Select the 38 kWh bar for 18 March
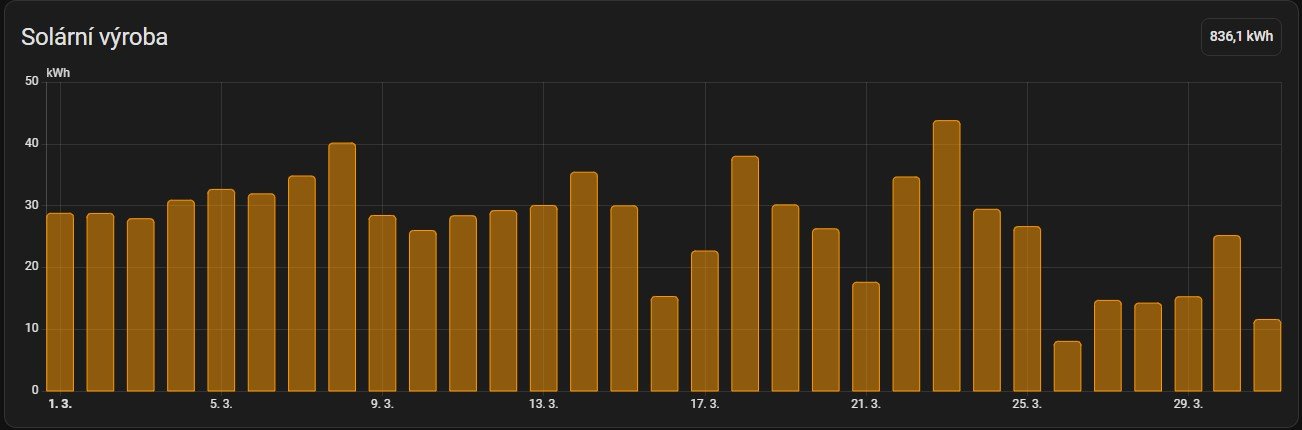This screenshot has width=1302, height=430. pyautogui.click(x=745, y=274)
